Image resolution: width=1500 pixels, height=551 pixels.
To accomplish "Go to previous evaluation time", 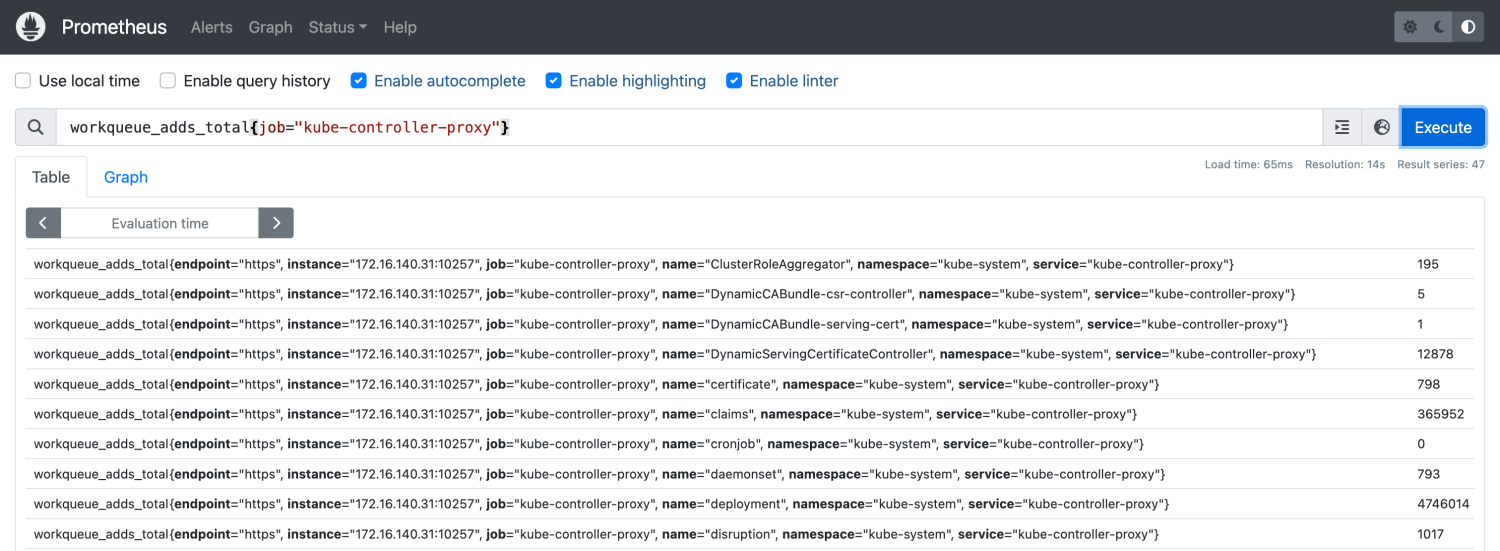I will (x=43, y=223).
